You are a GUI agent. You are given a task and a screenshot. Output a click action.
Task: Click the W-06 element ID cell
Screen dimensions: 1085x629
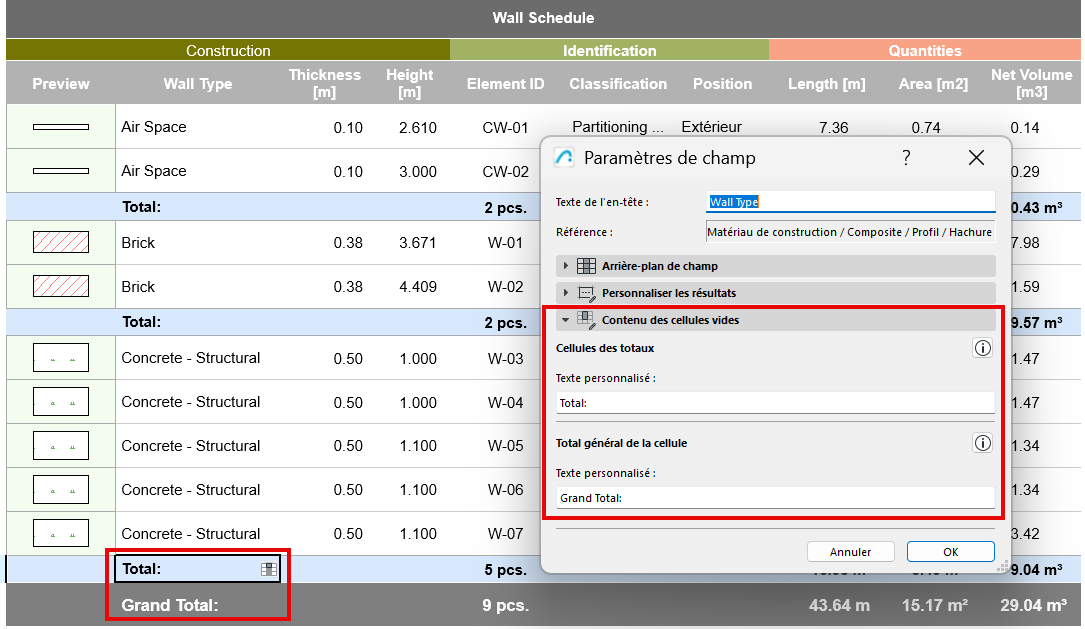(505, 489)
